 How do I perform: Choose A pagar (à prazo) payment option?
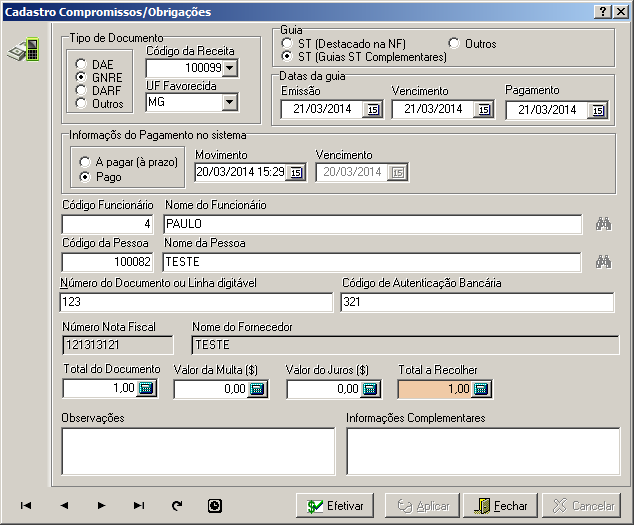point(83,161)
